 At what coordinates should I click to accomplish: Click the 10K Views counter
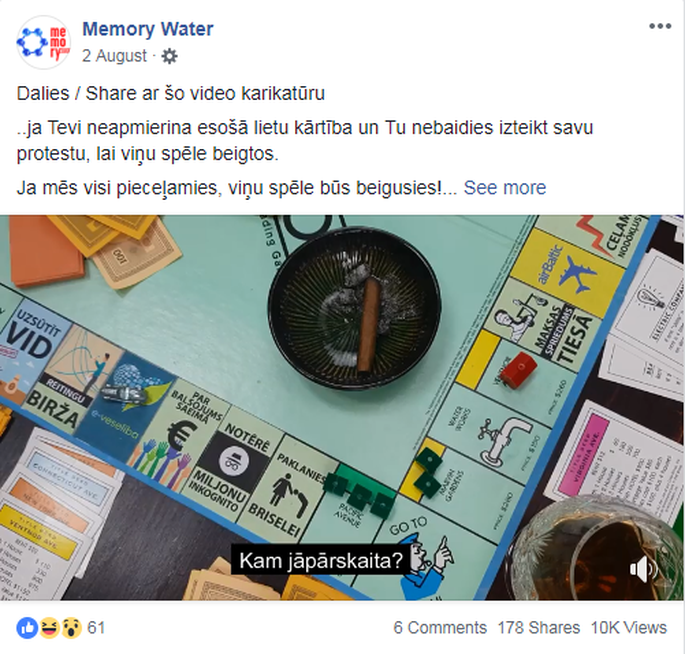click(x=629, y=628)
